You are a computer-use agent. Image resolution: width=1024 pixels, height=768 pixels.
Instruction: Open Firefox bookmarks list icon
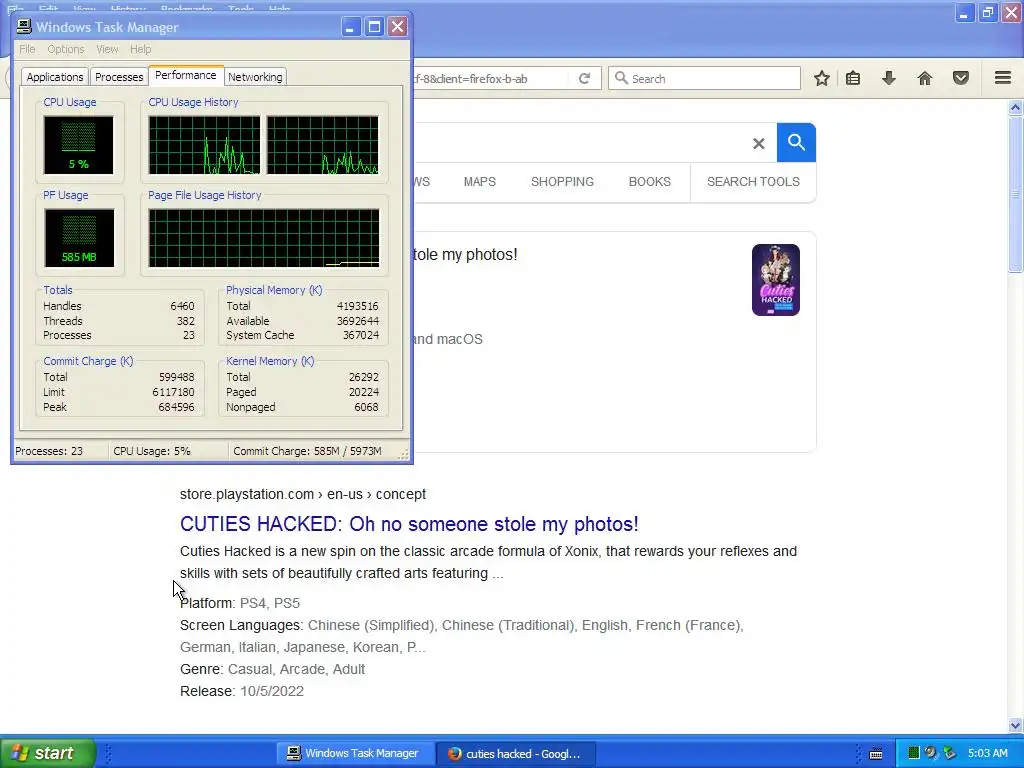pos(853,78)
